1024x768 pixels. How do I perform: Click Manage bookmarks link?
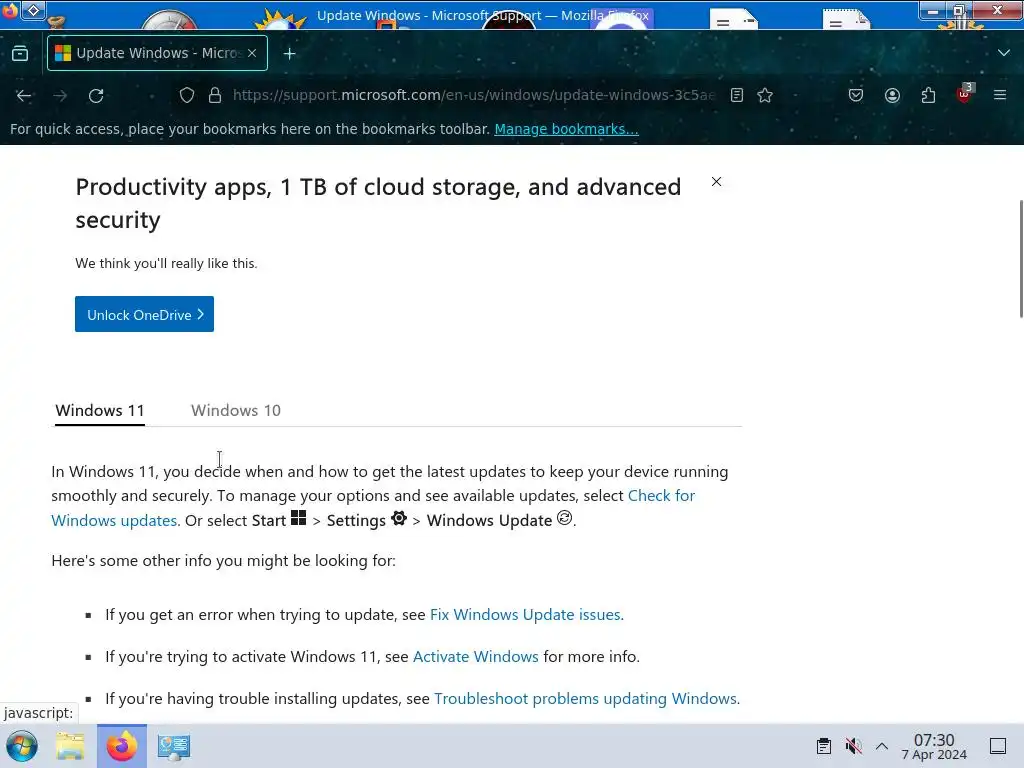click(x=566, y=129)
